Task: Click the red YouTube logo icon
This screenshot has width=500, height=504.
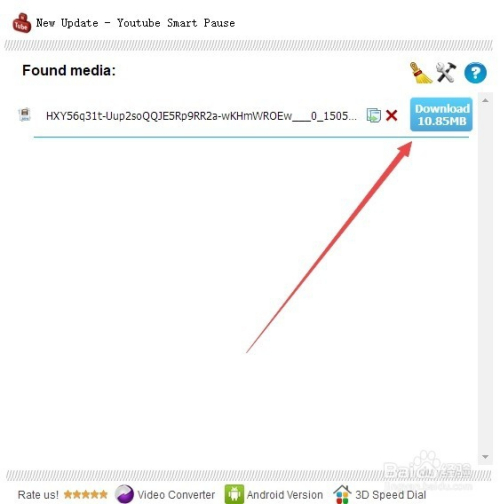Action: (22, 23)
